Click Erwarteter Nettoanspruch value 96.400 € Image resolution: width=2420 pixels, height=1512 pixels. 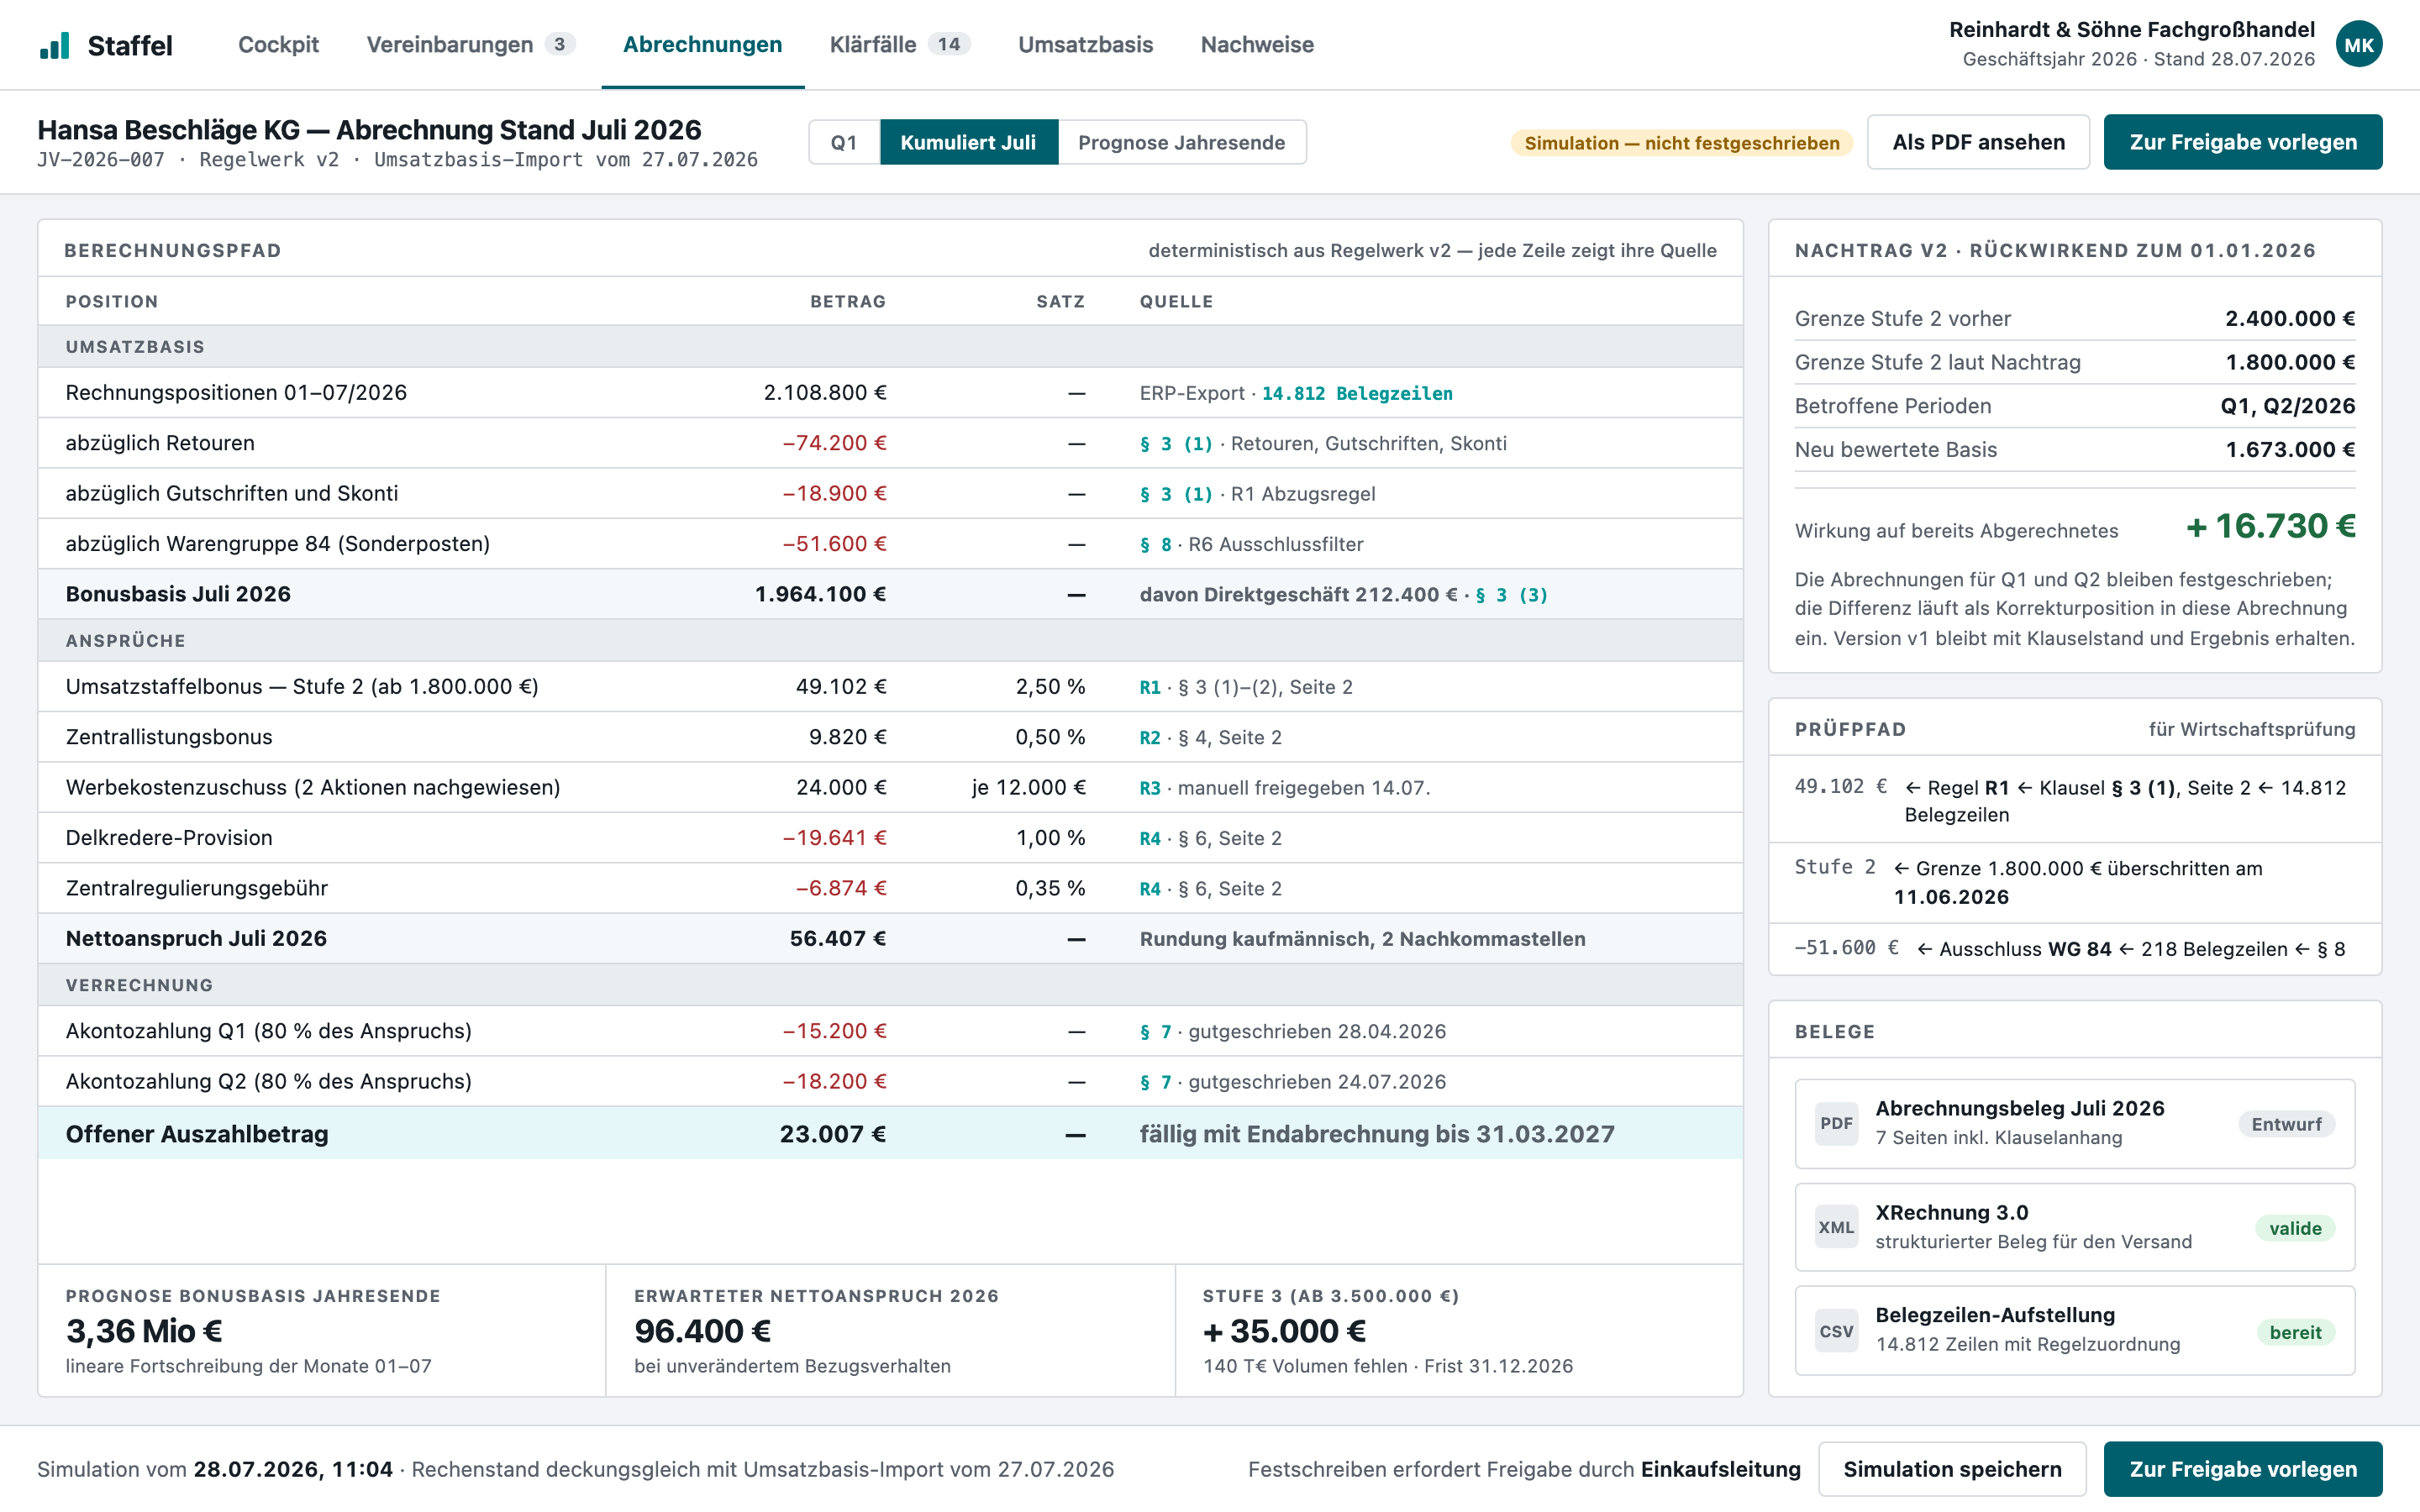coord(702,1331)
